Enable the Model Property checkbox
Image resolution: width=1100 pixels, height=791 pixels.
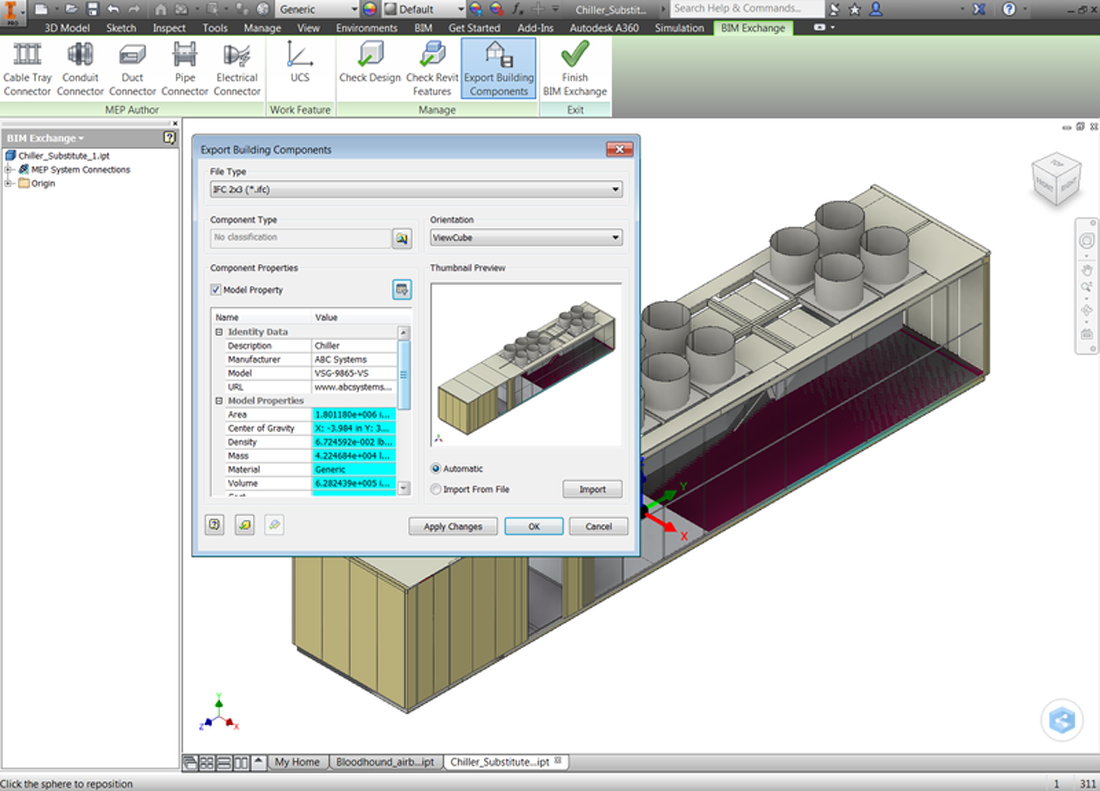coord(215,290)
